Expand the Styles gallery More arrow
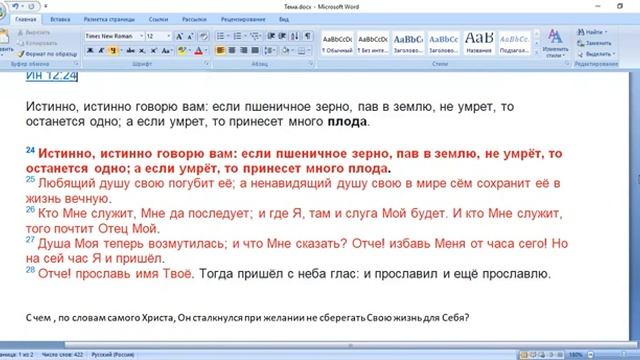 (x=537, y=53)
